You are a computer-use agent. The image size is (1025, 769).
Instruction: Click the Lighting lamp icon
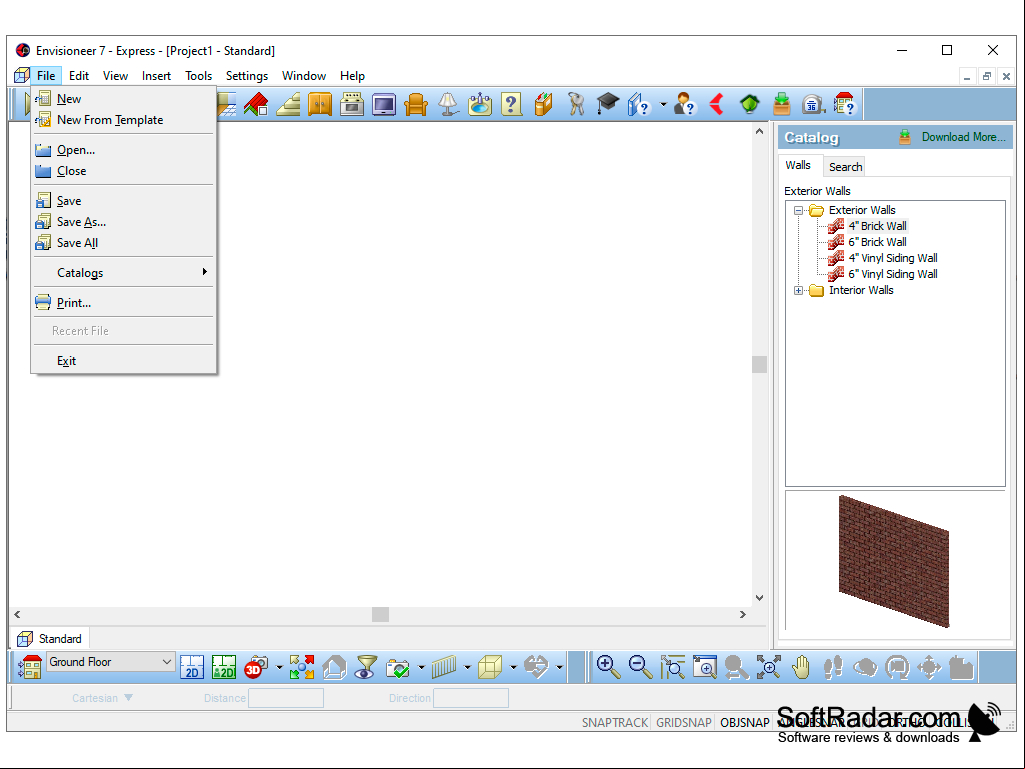[x=448, y=105]
